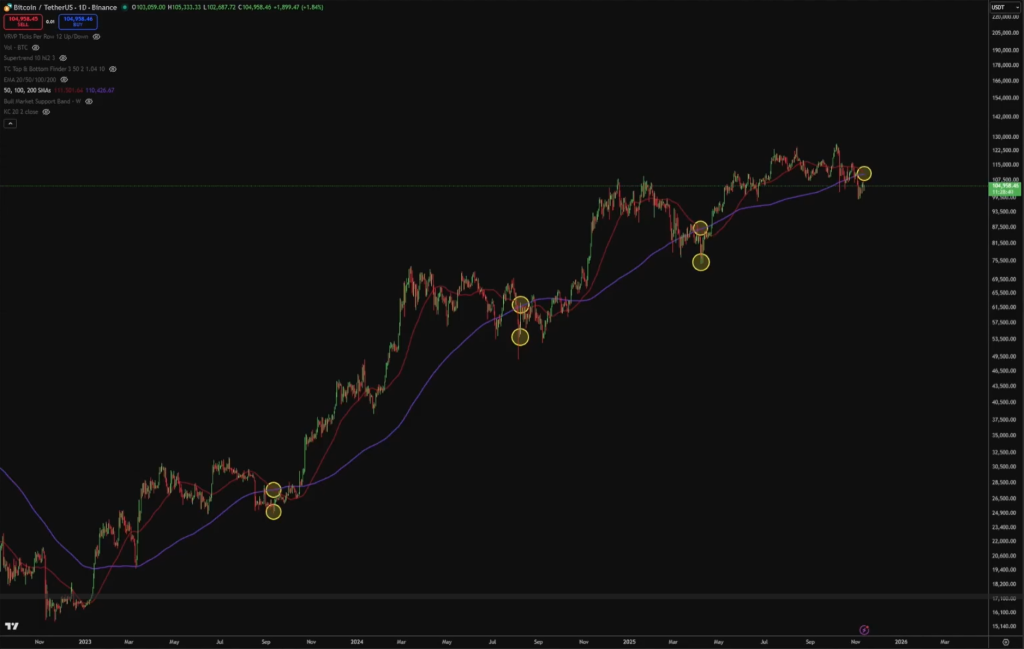The width and height of the screenshot is (1024, 649).
Task: Click the EMA 20/50/100/200 indicator label
Action: tap(30, 80)
